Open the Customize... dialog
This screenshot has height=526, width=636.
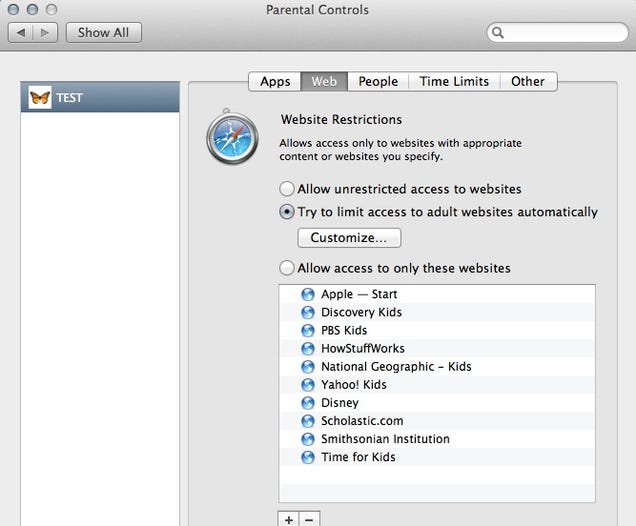point(349,238)
